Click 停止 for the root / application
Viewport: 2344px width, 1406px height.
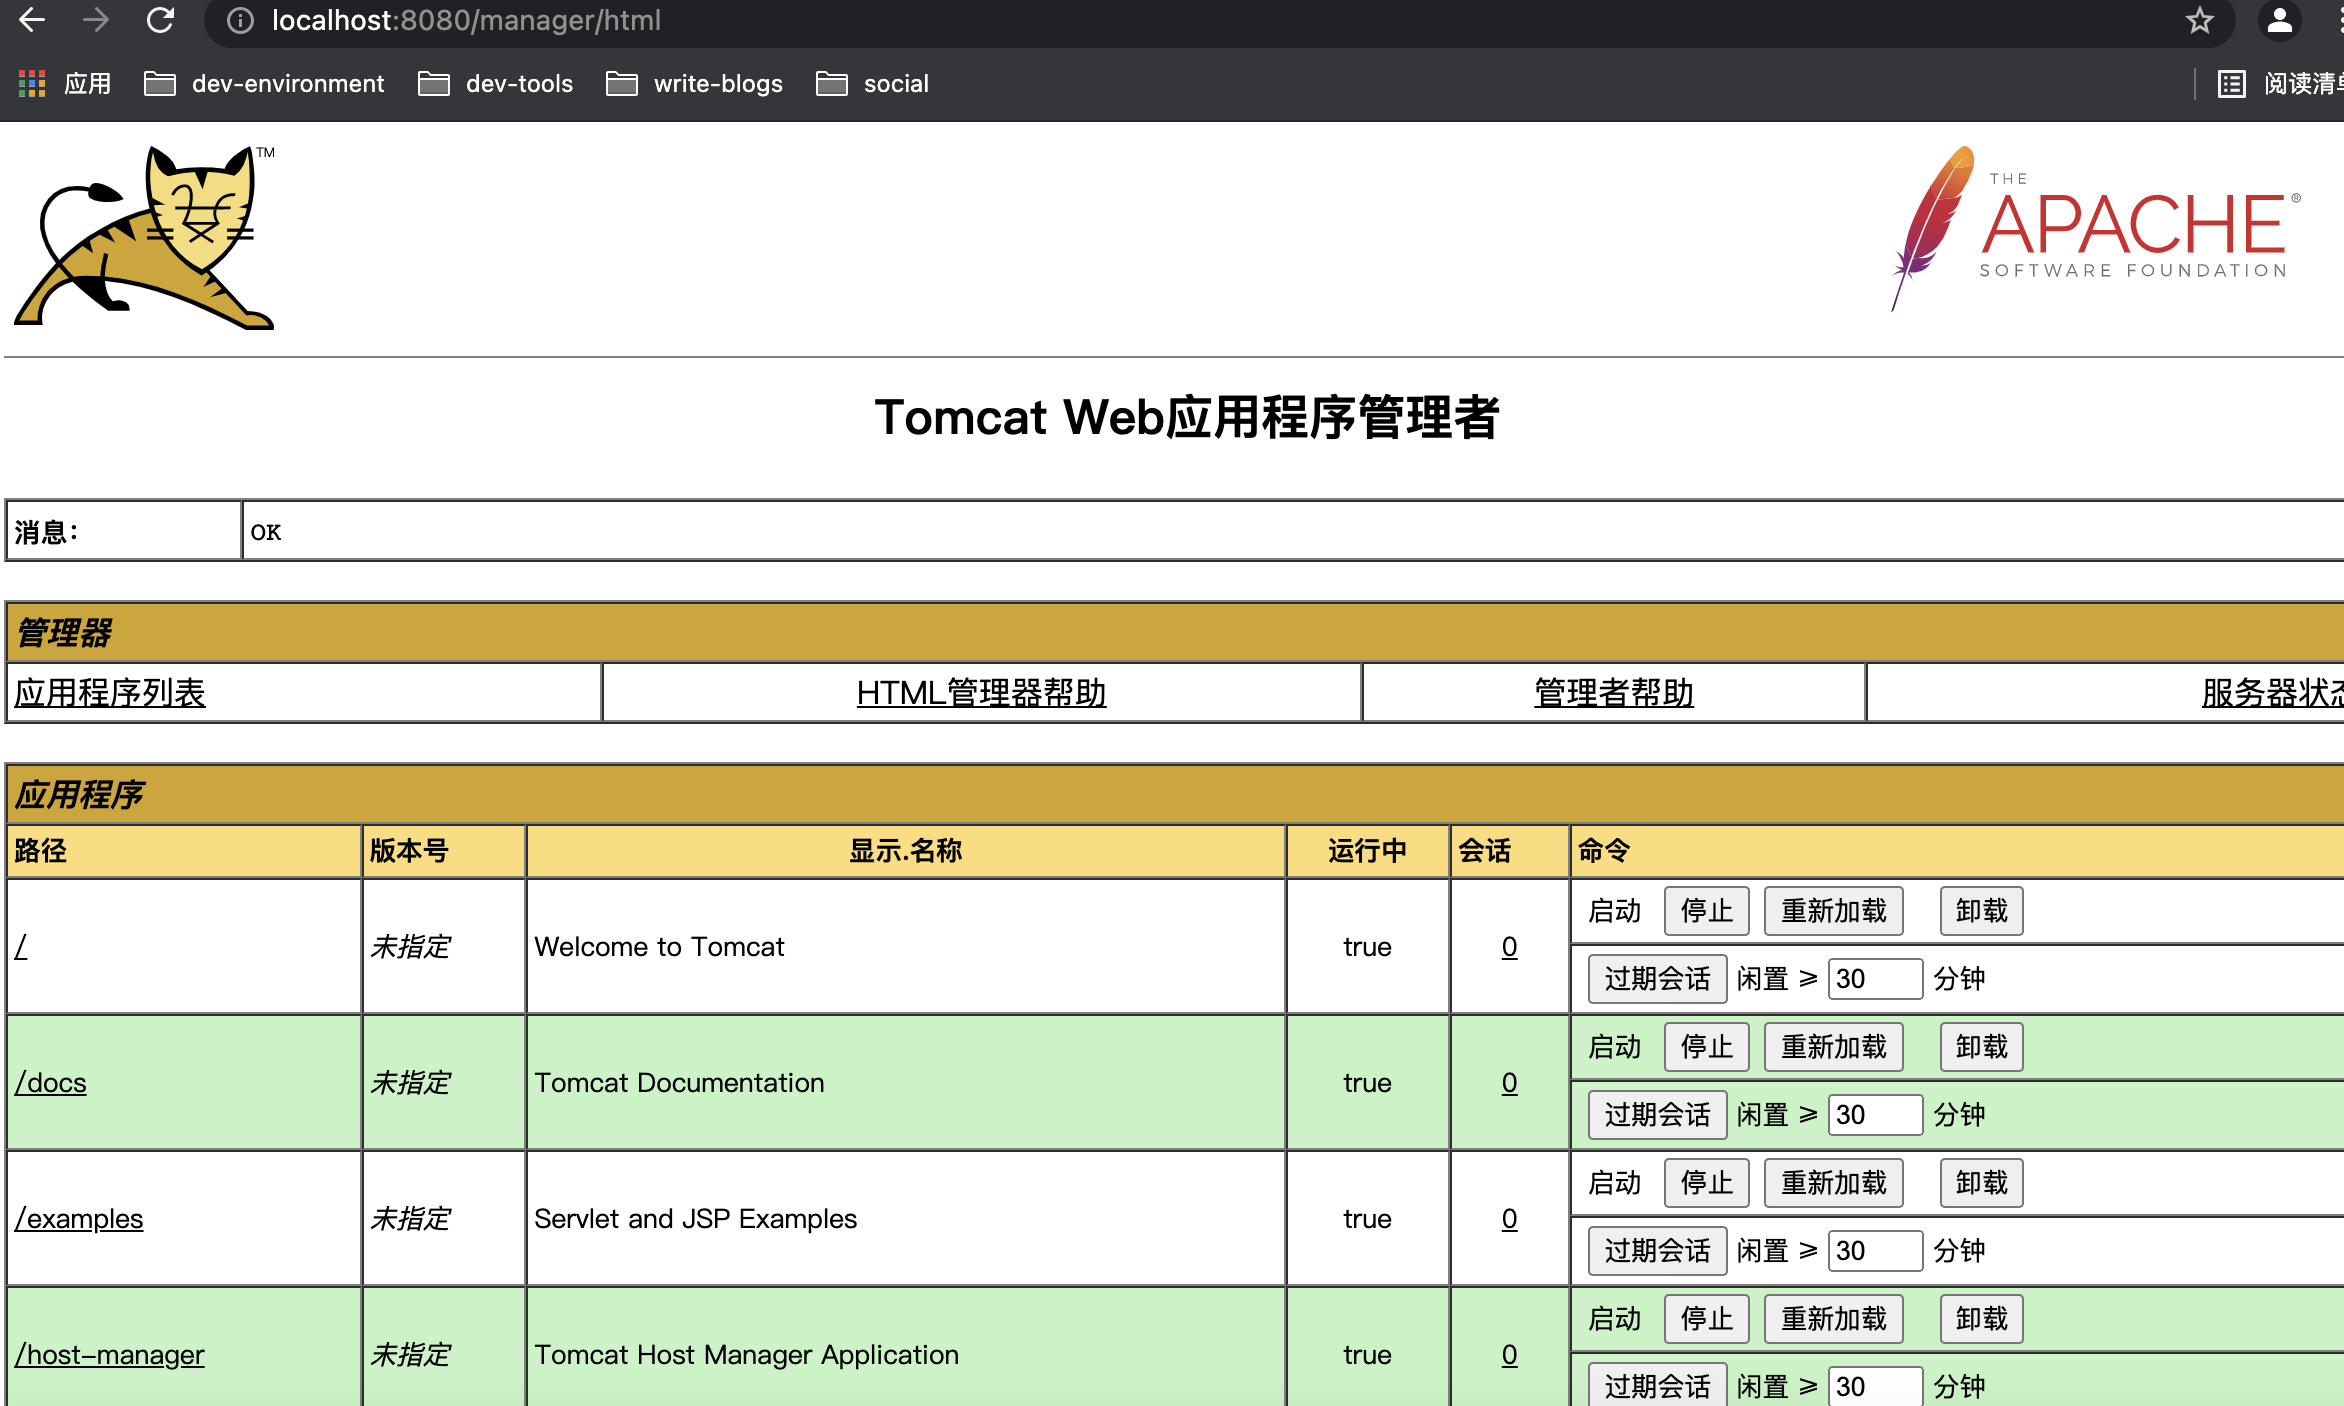coord(1706,911)
